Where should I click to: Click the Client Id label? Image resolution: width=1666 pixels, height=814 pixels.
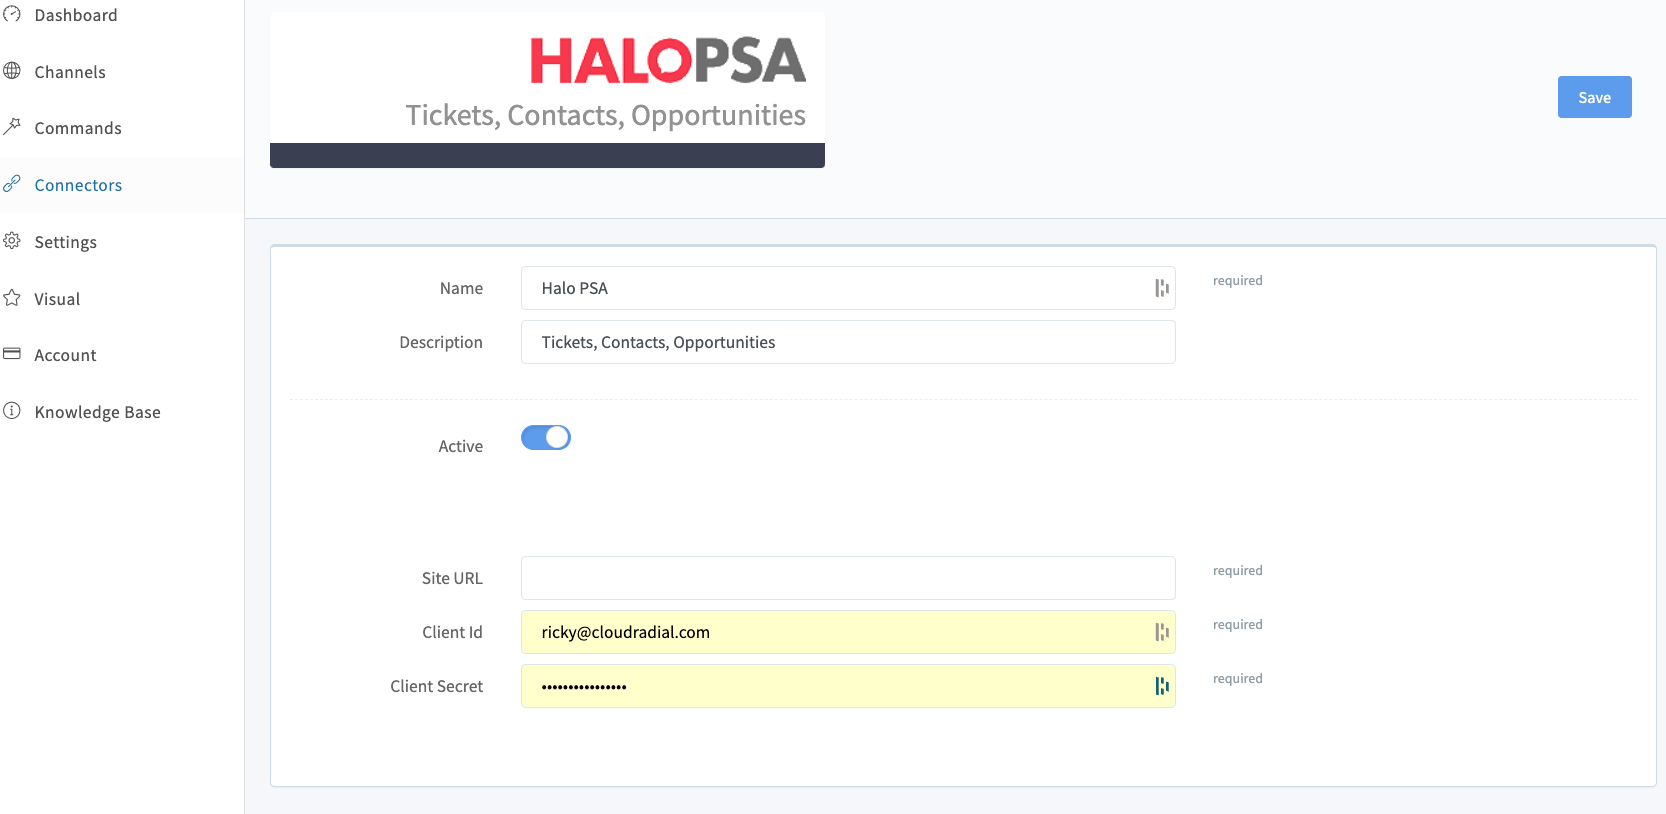(452, 632)
